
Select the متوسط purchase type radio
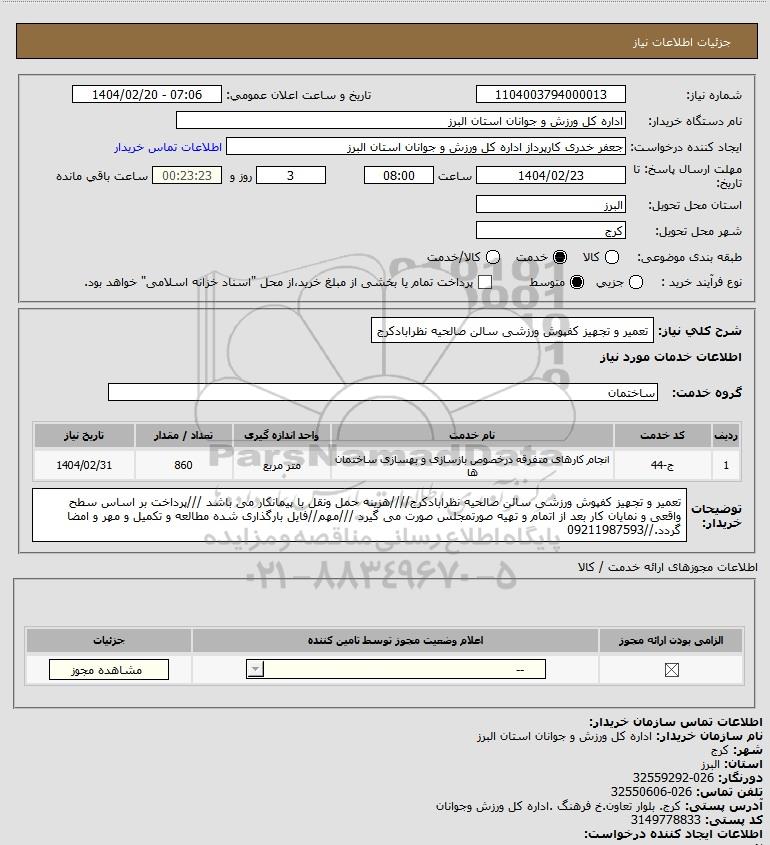pyautogui.click(x=577, y=282)
